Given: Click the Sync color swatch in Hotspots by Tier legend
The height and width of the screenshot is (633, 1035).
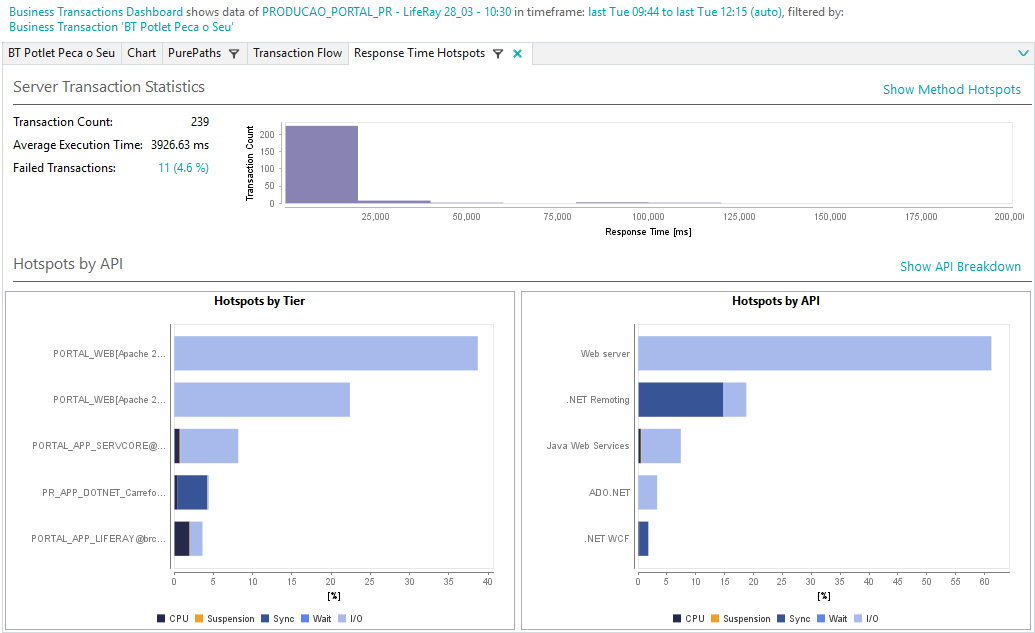Looking at the screenshot, I should pyautogui.click(x=264, y=618).
